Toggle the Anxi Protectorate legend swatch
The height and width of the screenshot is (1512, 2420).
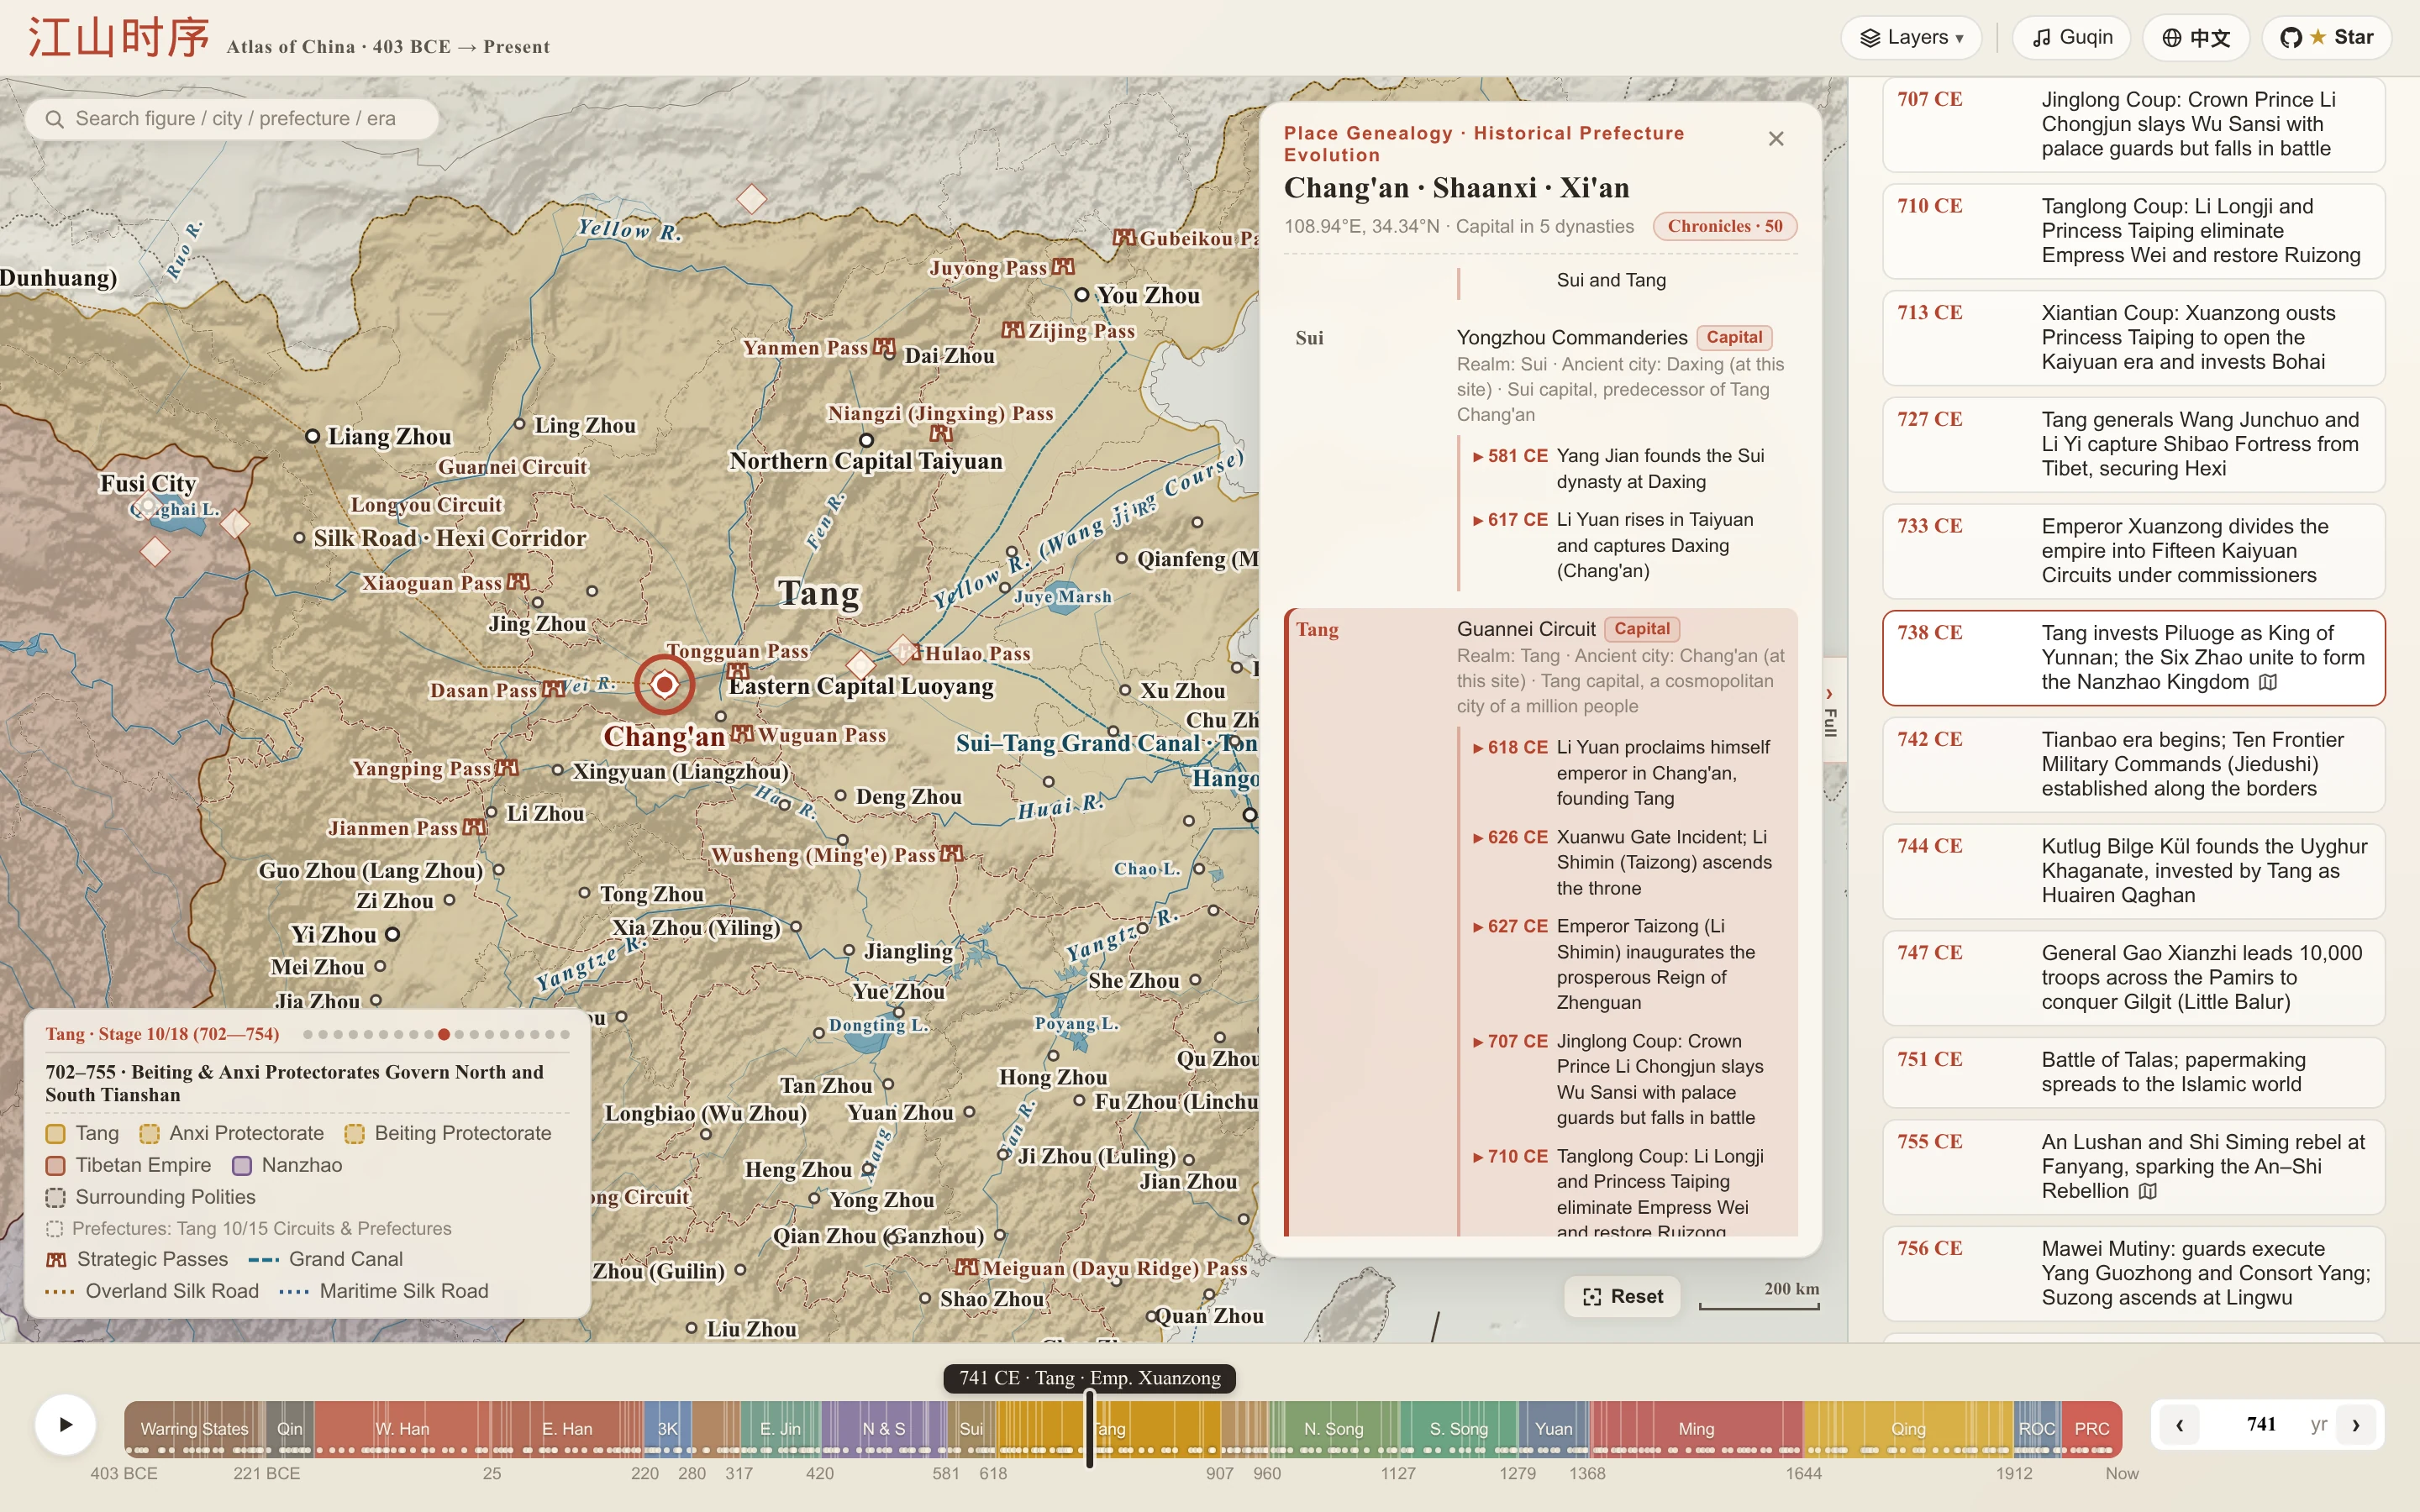pos(150,1134)
